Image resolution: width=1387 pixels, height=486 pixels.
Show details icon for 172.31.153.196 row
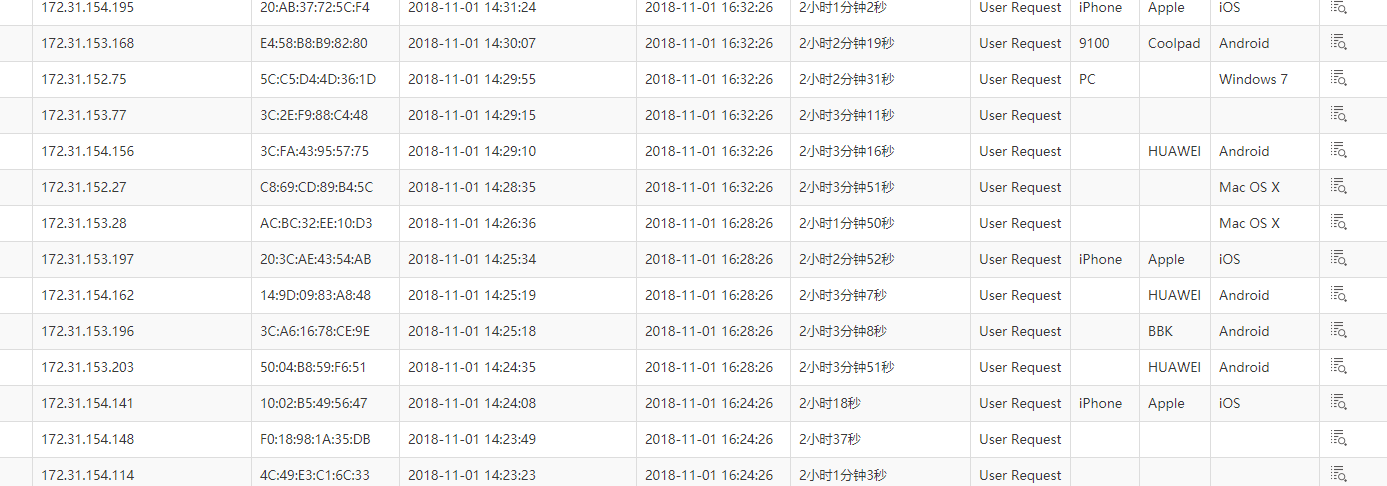point(1338,330)
